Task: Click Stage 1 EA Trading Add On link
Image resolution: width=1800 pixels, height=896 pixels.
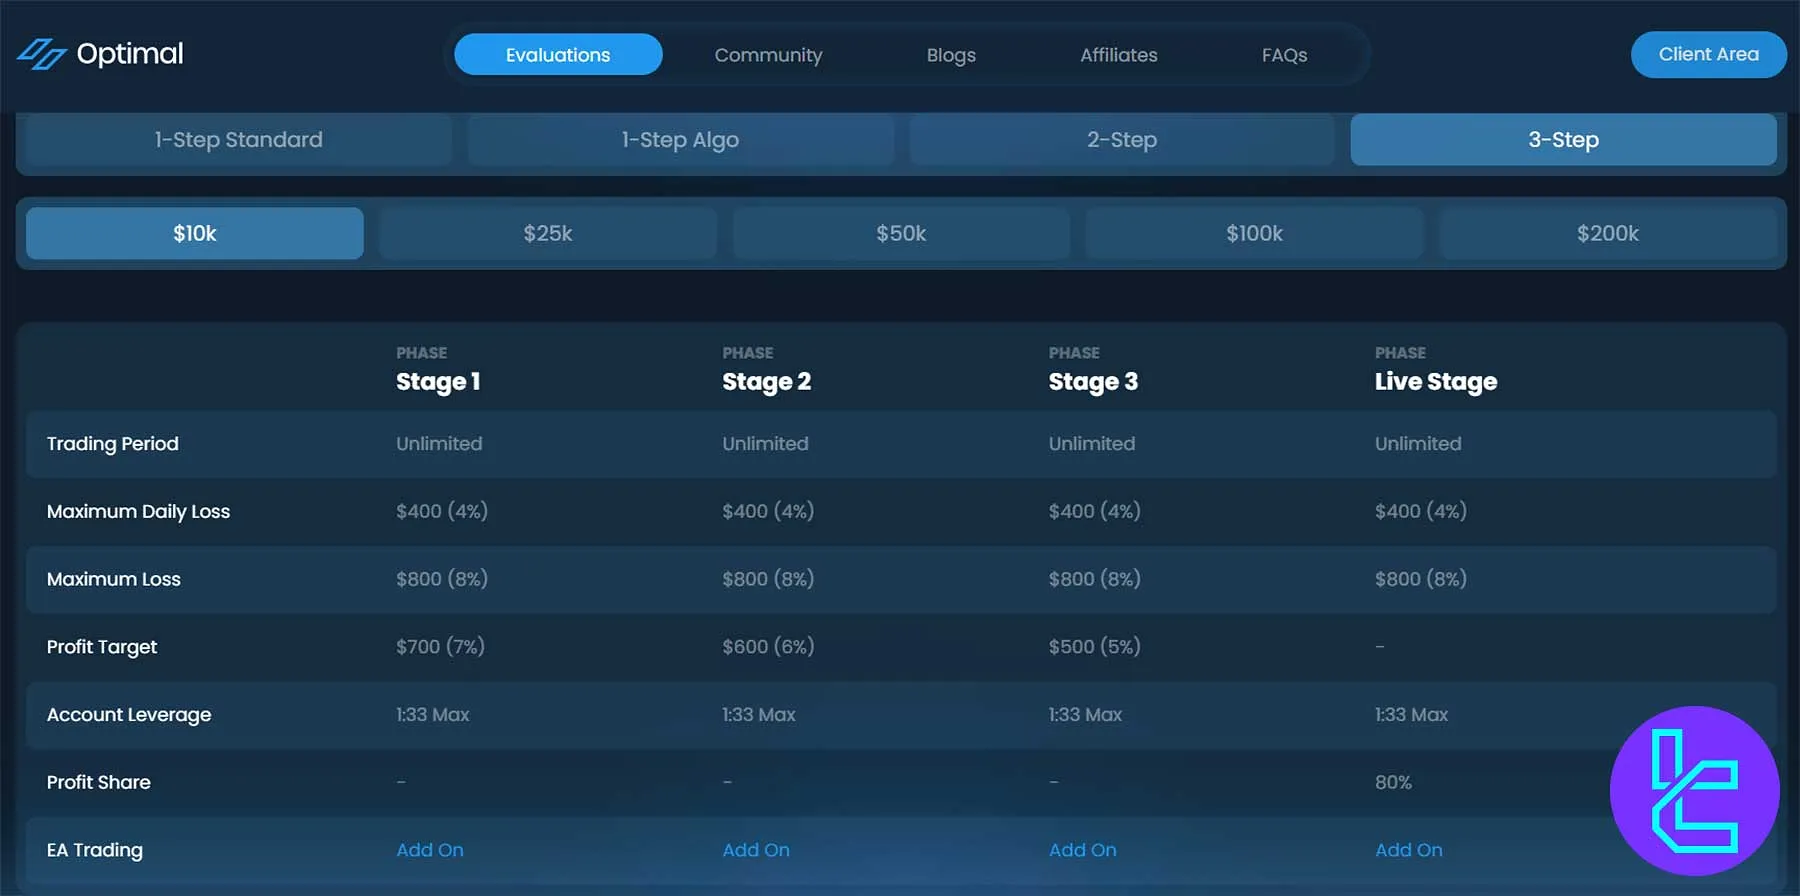Action: (x=430, y=850)
